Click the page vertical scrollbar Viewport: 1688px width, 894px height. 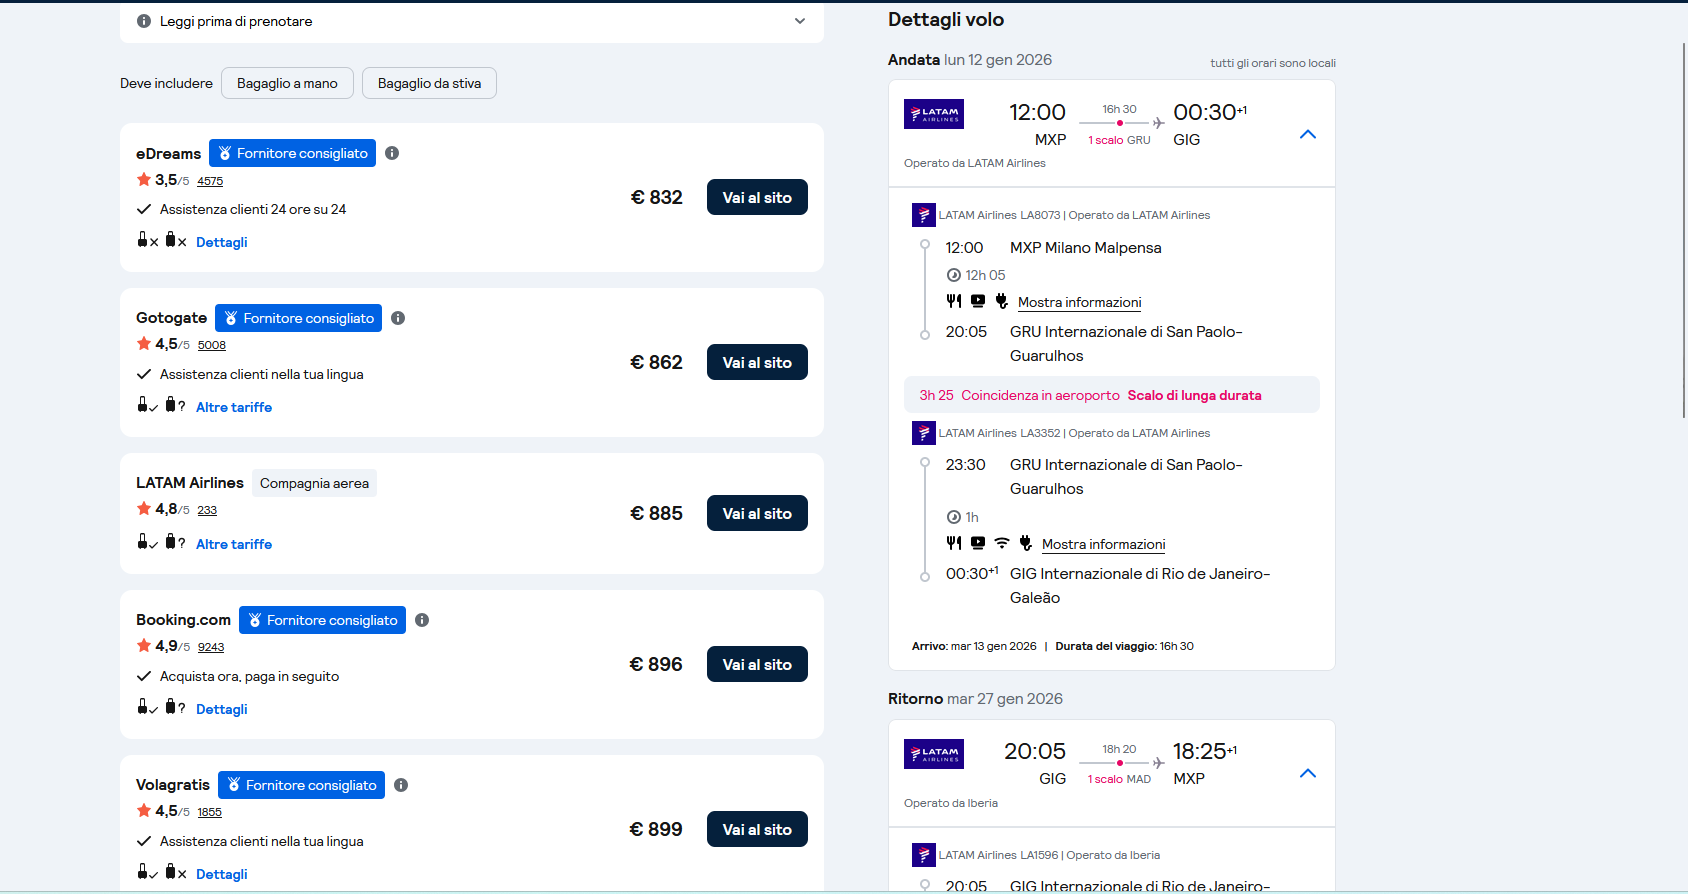1684,230
